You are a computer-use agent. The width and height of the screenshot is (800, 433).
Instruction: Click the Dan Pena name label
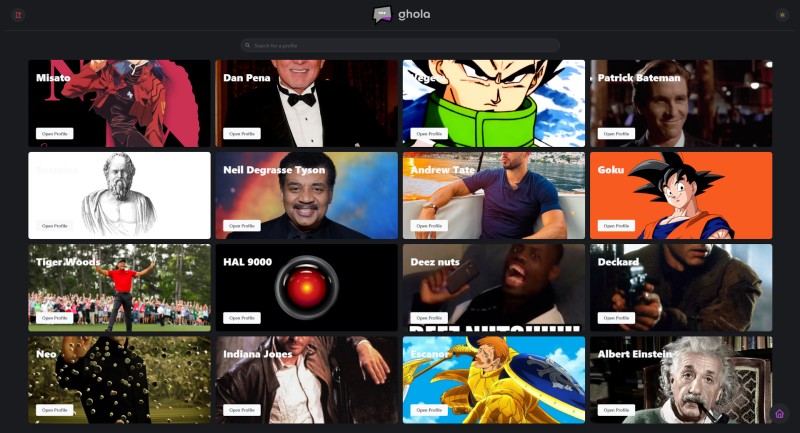pos(247,78)
